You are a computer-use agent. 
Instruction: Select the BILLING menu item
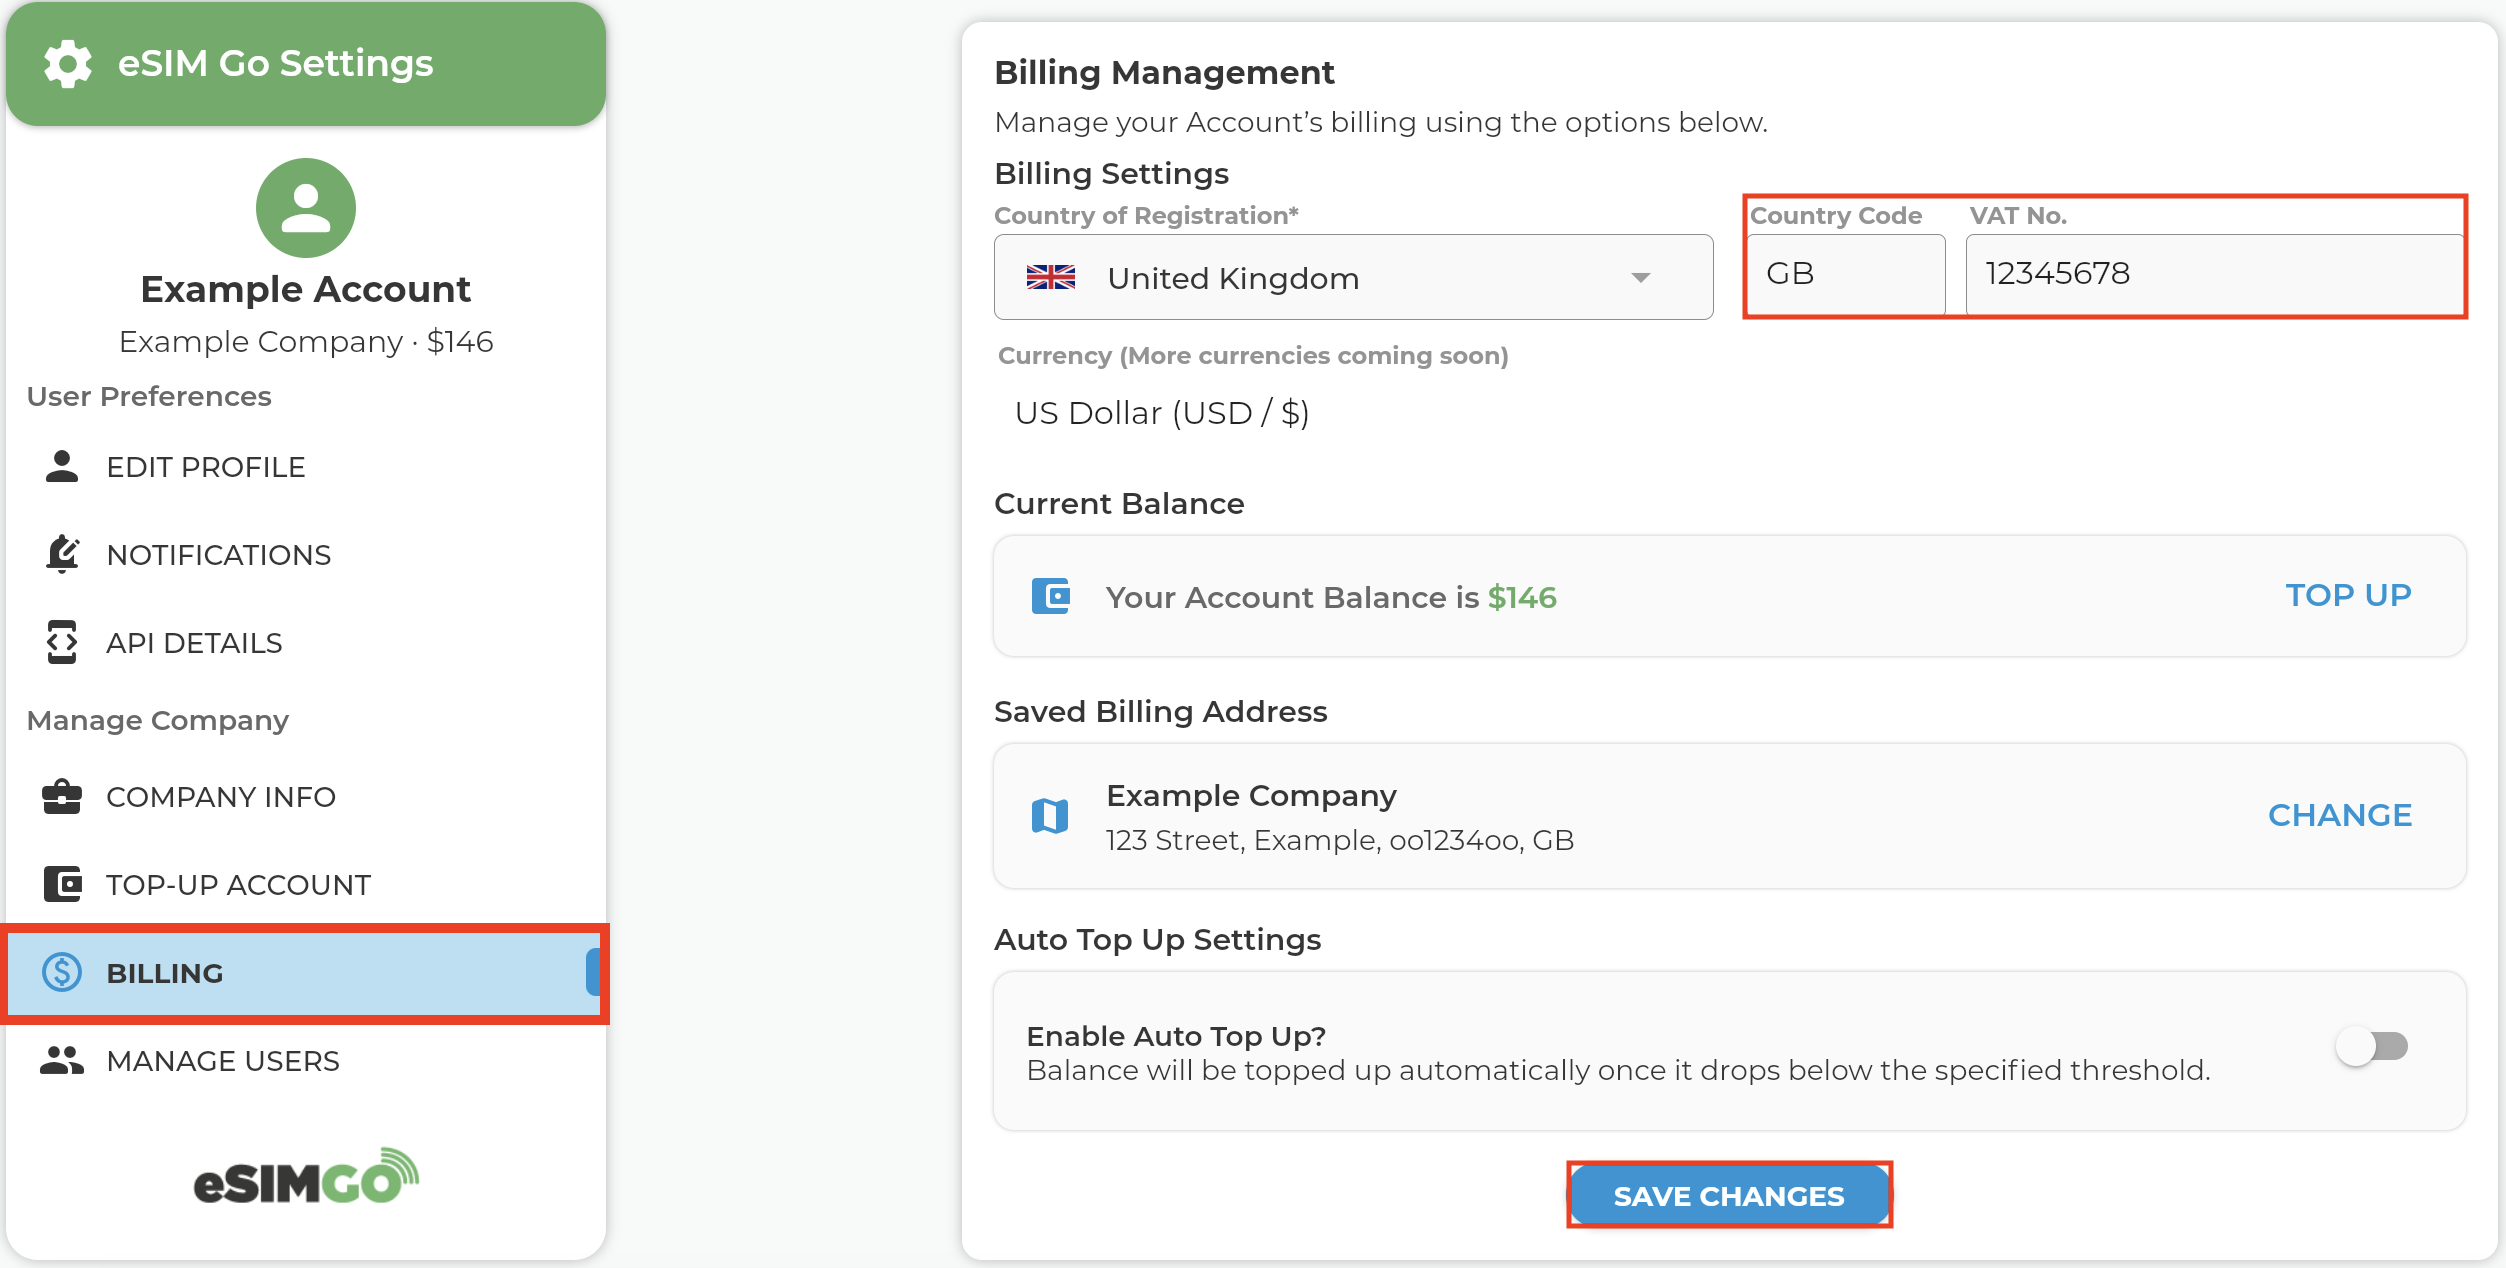(306, 972)
